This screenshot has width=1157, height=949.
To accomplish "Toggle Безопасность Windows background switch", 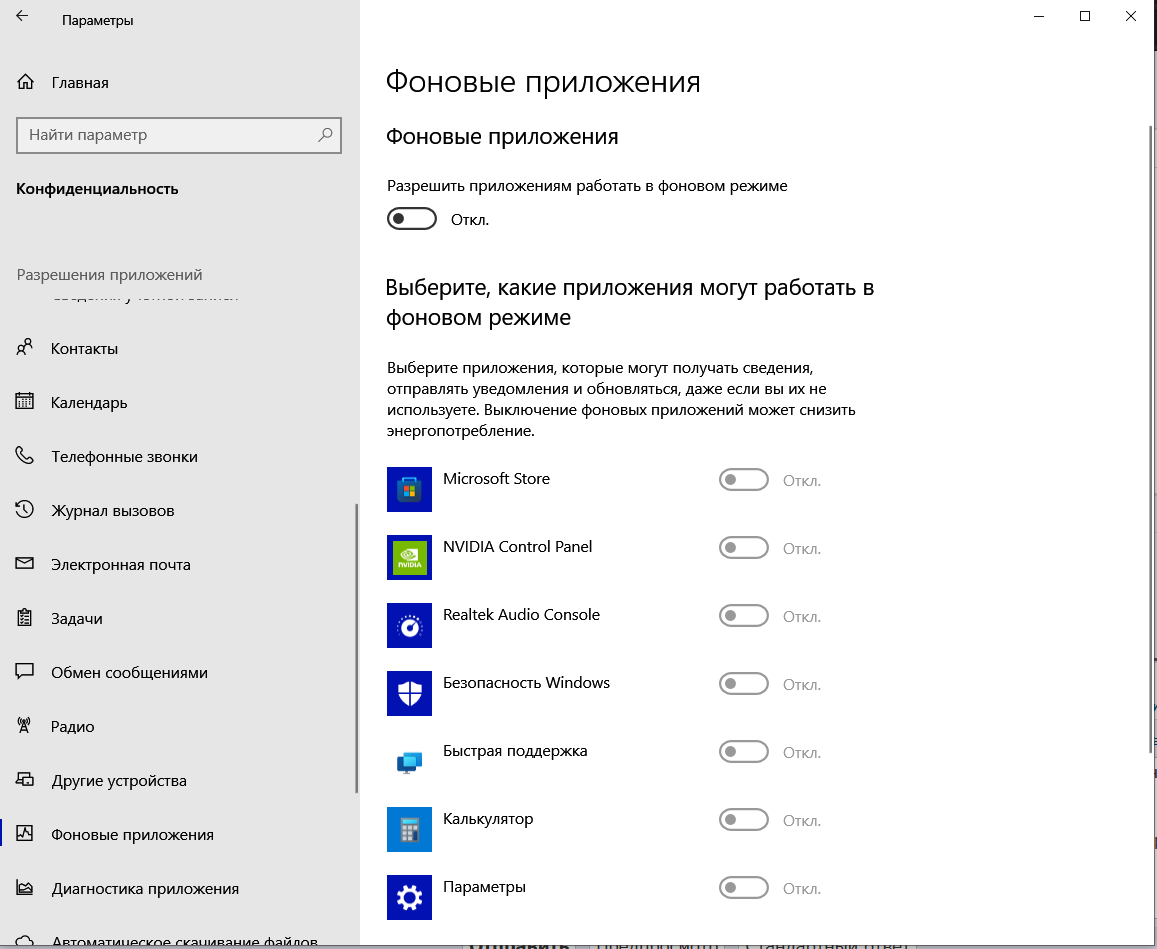I will pos(744,683).
